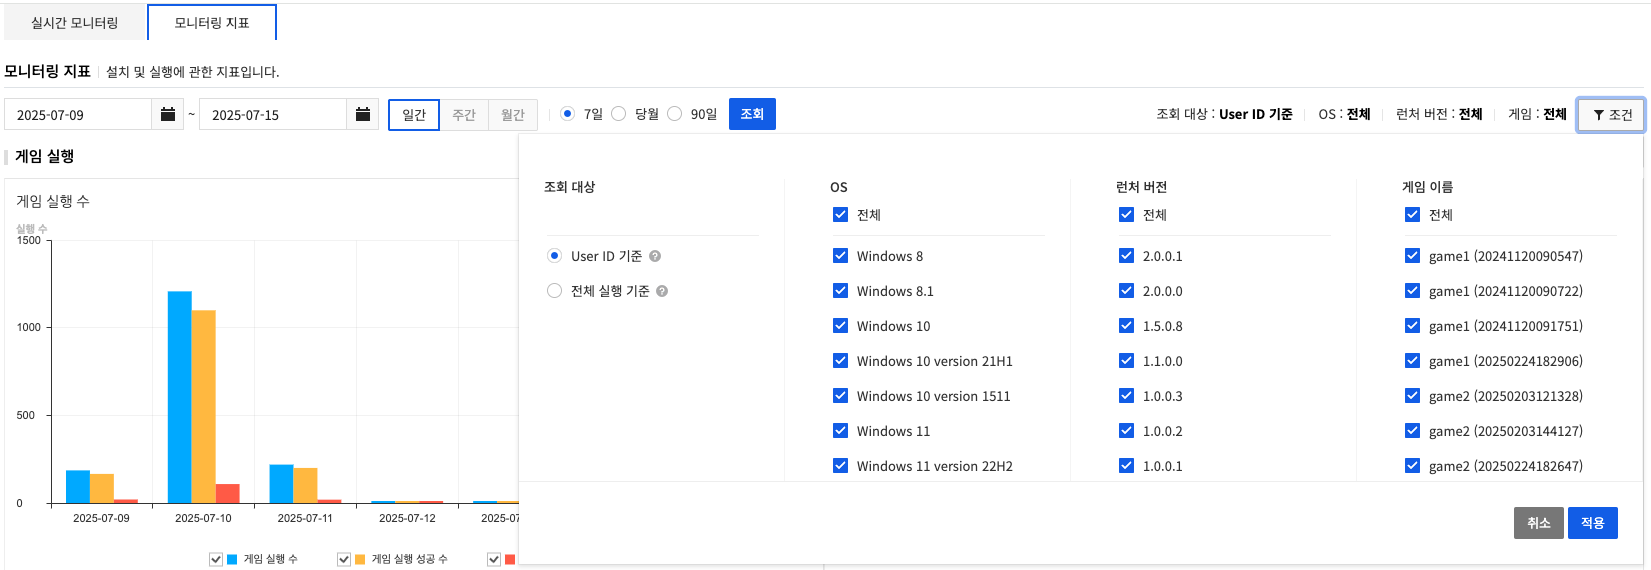Click blue 게임 실행 수 legend swatch

[x=232, y=559]
